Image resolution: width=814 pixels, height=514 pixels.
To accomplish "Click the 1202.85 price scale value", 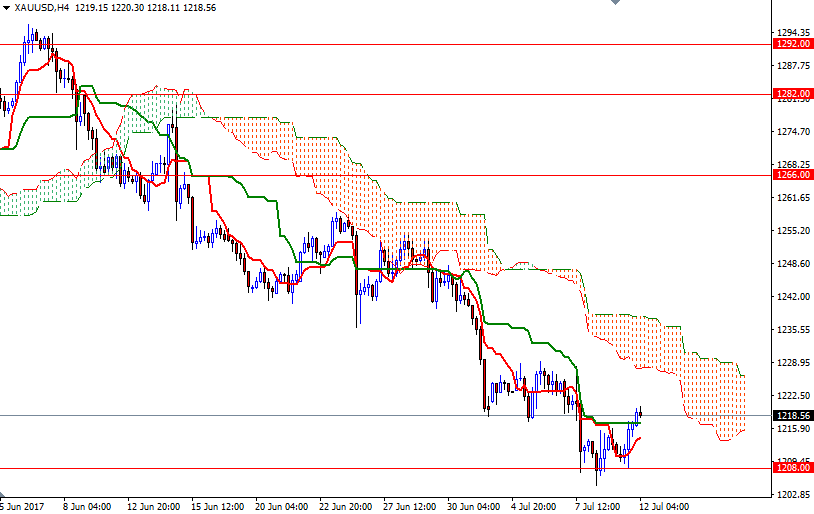I will coord(793,495).
